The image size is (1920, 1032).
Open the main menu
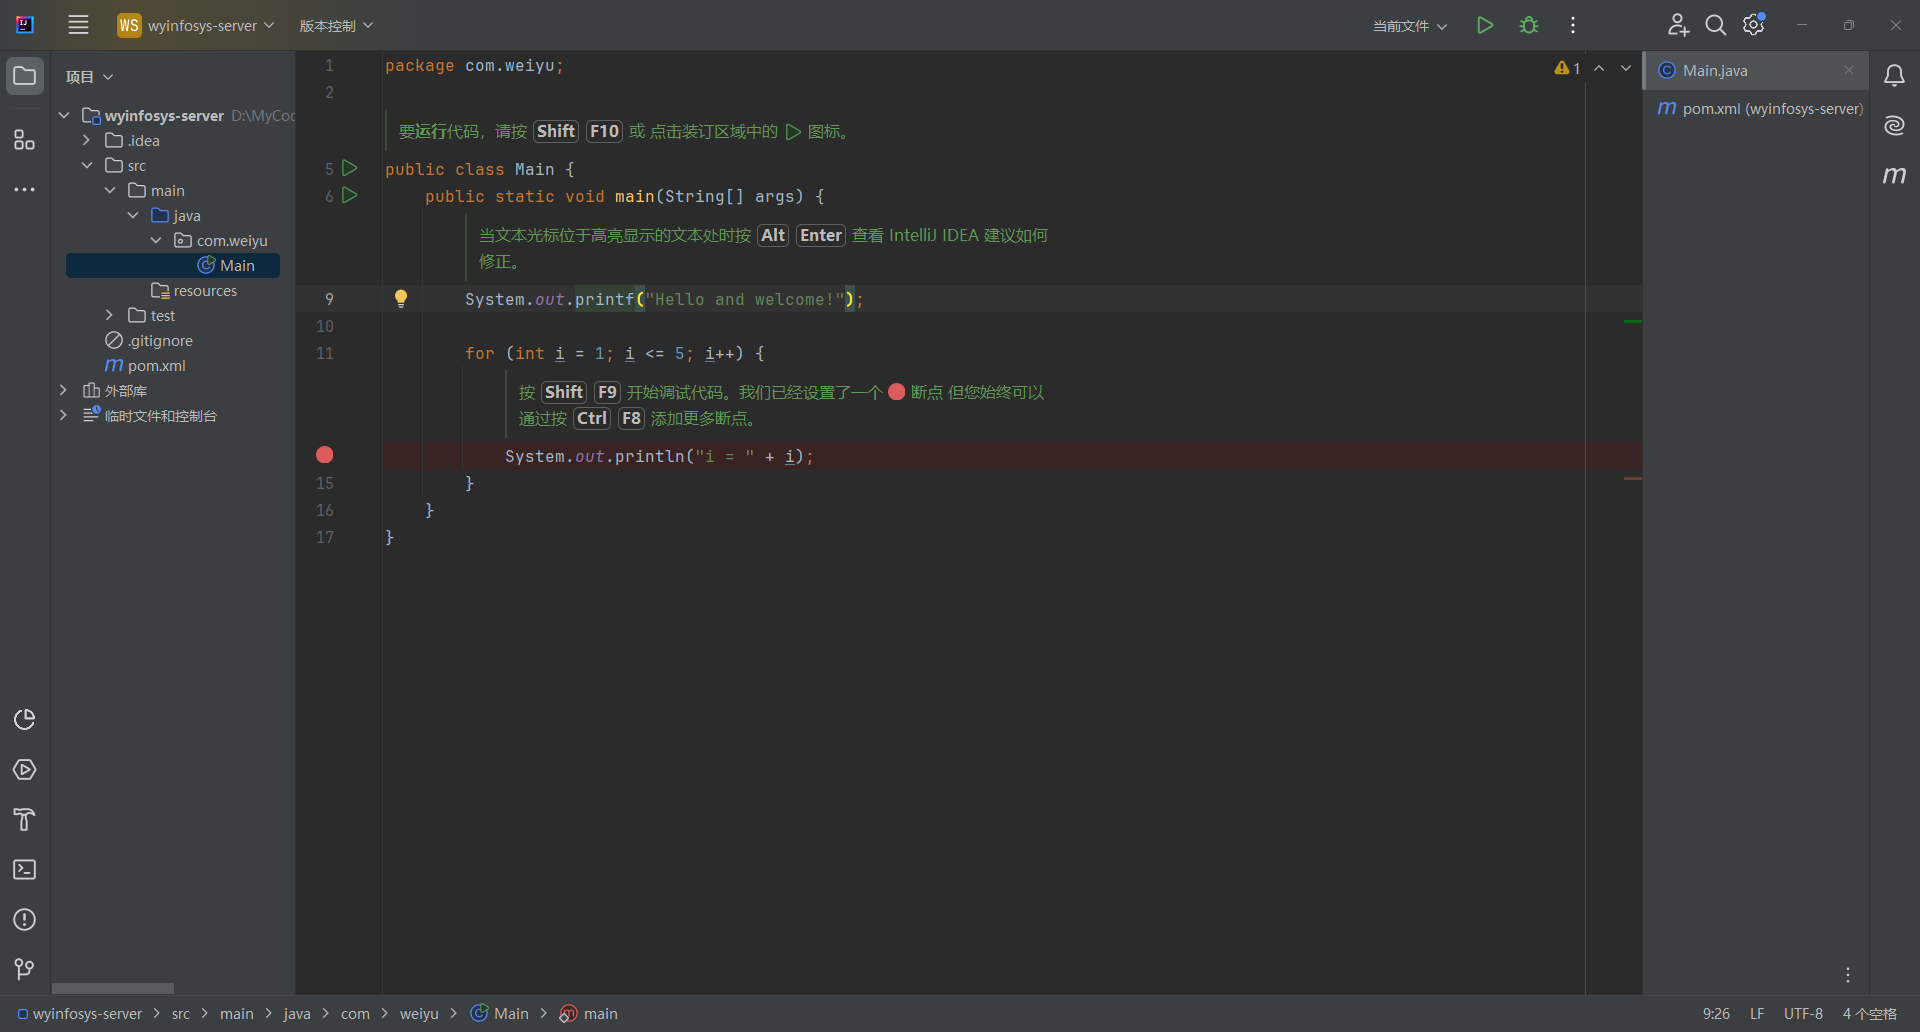78,25
